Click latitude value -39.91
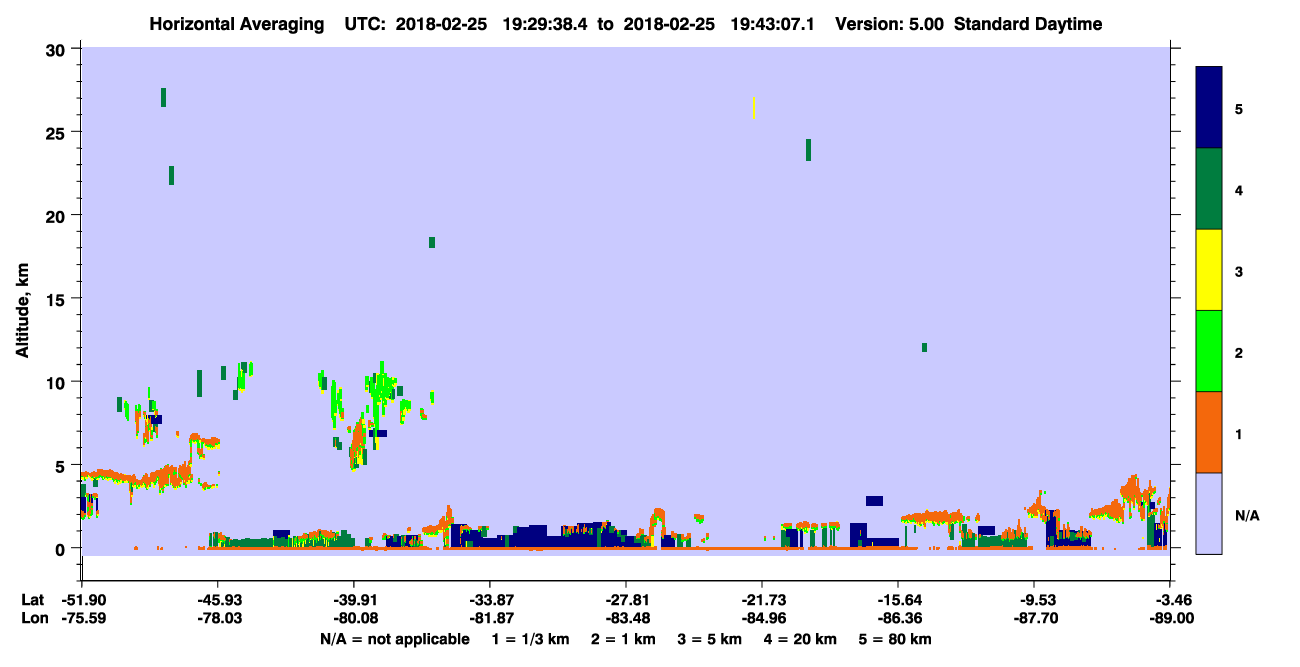The image size is (1300, 667). tap(354, 600)
